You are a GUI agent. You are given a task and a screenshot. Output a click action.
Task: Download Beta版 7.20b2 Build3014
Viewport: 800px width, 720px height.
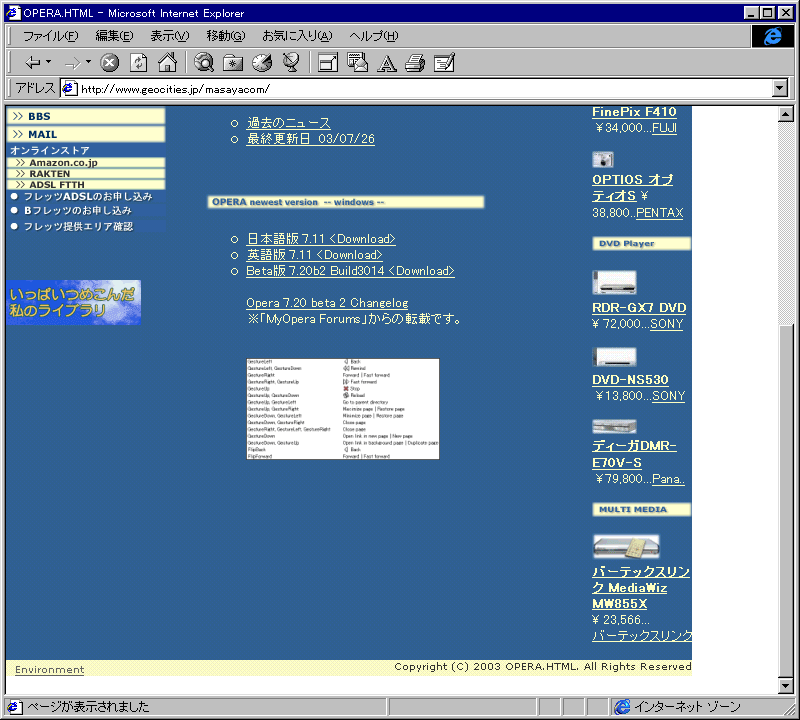point(351,271)
